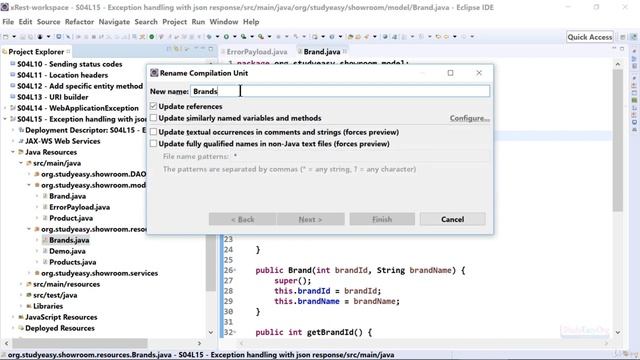Enable Update textual occurrences in comments

coord(153,132)
